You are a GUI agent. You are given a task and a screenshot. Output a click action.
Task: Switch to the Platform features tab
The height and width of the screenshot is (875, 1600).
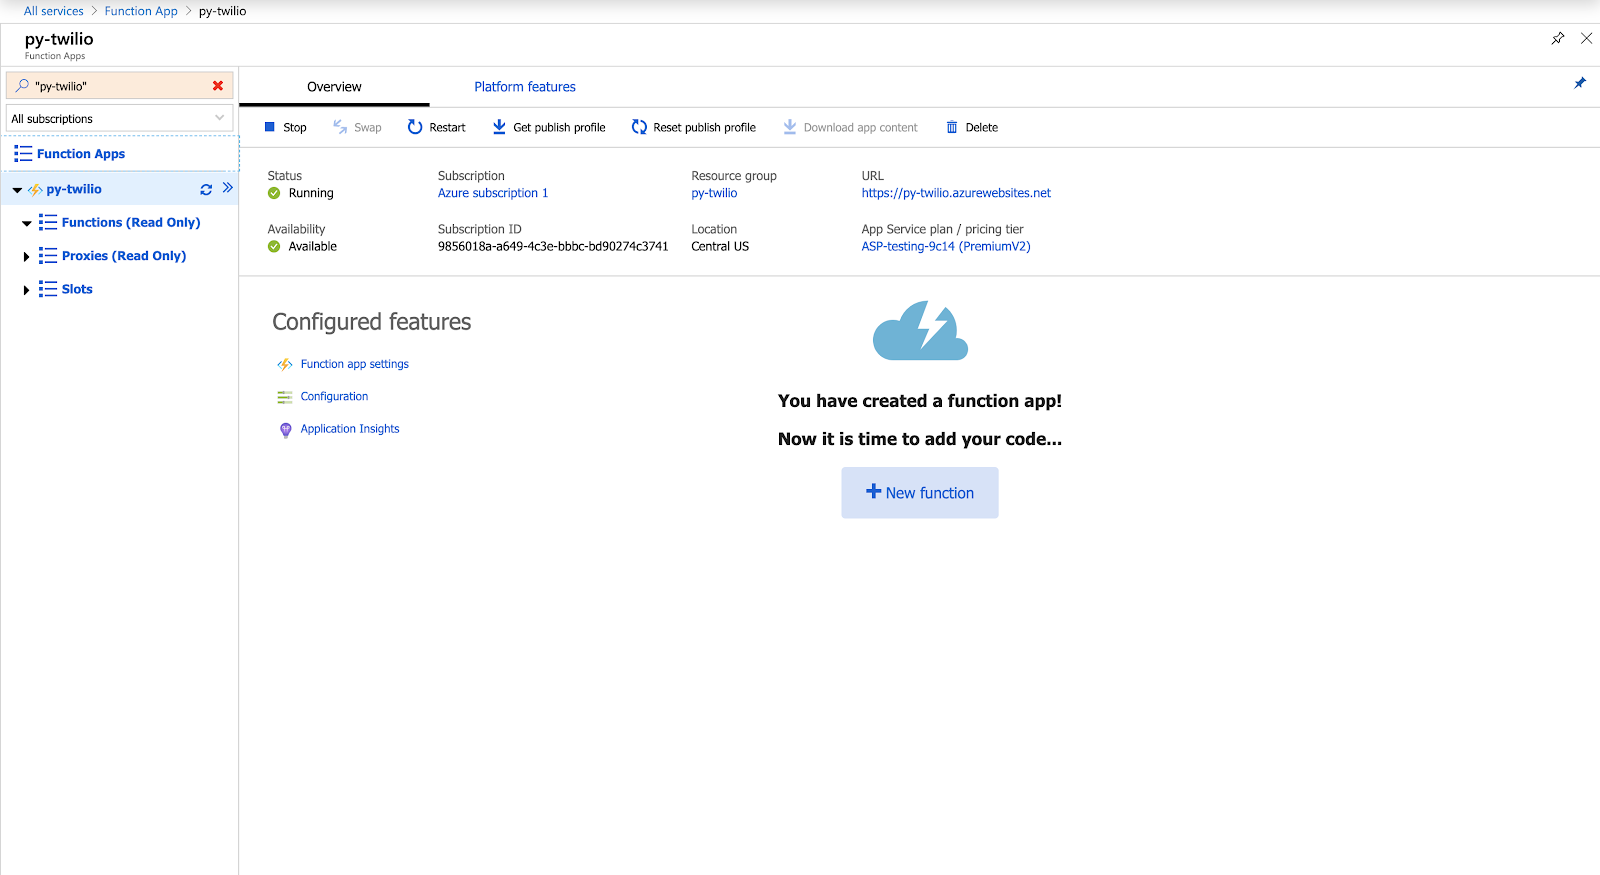[525, 87]
